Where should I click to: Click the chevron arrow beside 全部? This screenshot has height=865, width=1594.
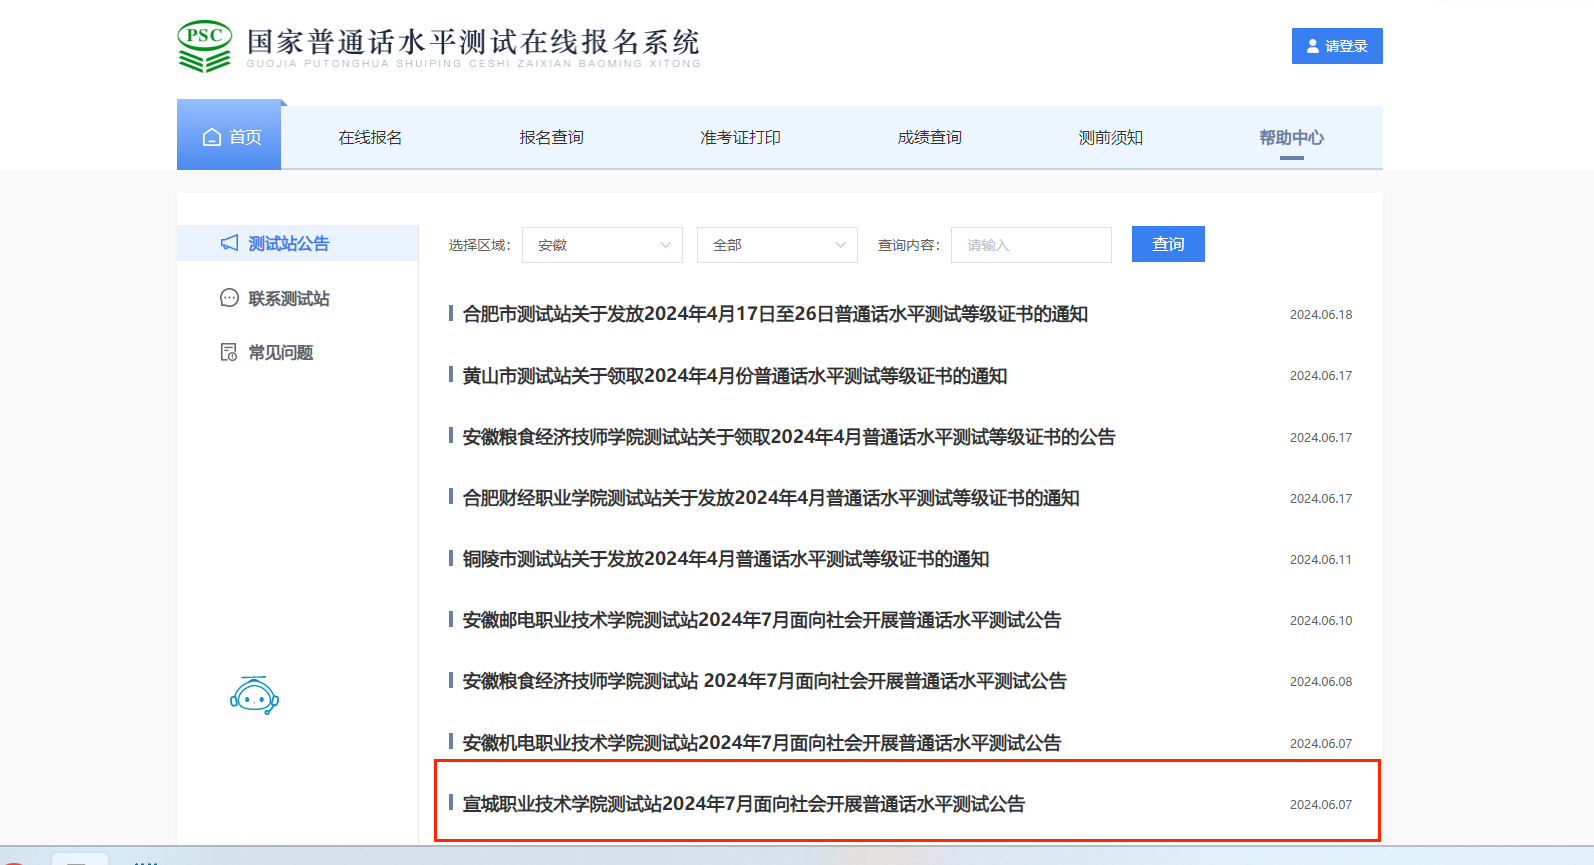[x=840, y=245]
